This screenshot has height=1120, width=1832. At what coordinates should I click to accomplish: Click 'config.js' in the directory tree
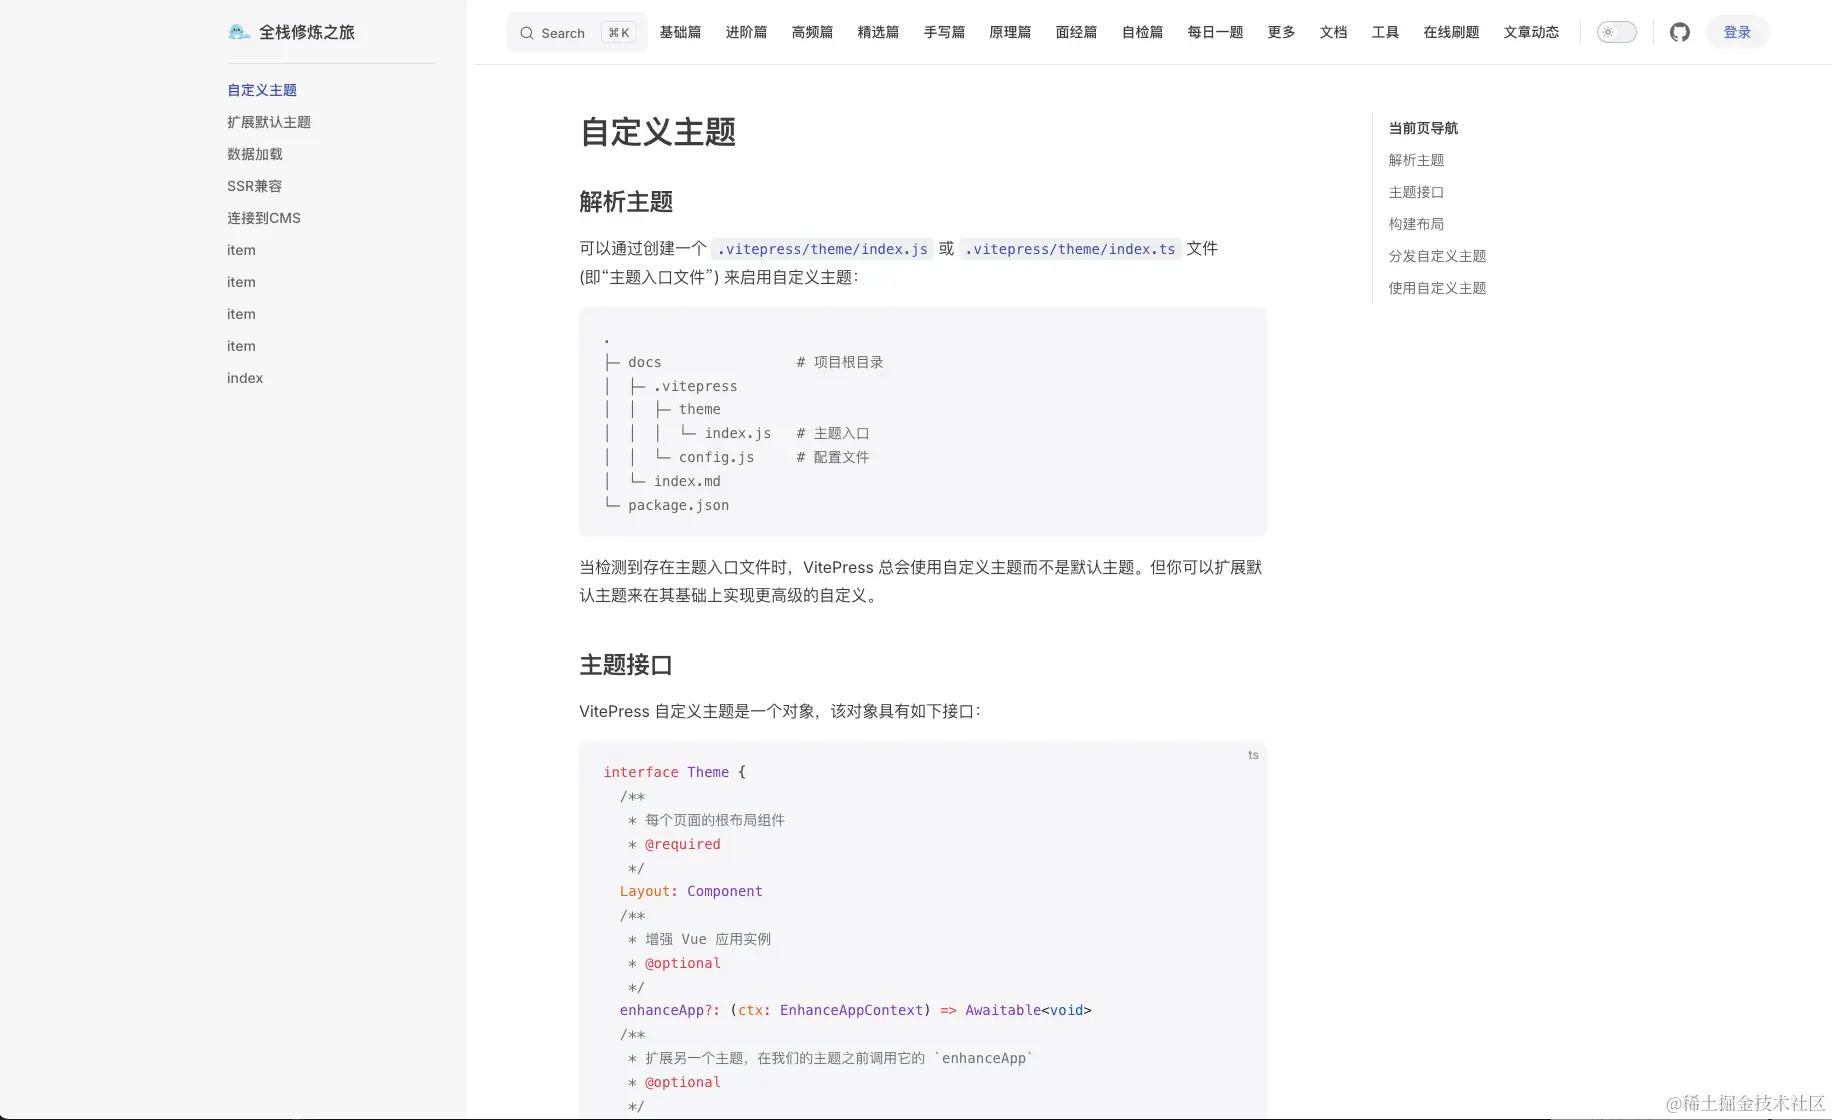coord(716,457)
